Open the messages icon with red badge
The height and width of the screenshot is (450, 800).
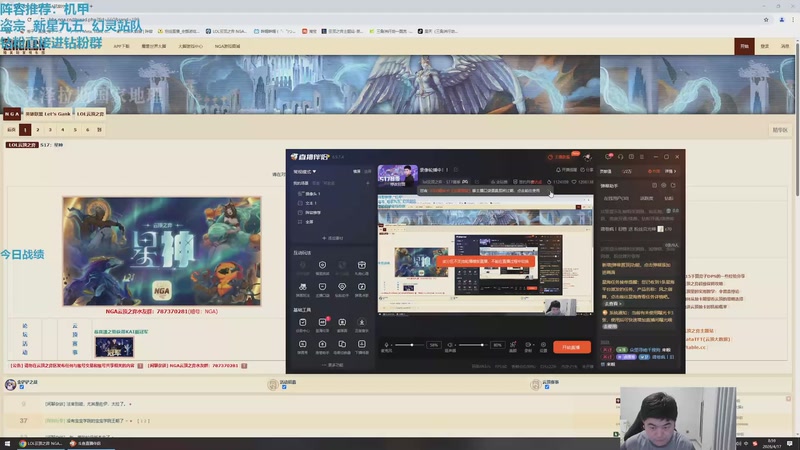(x=609, y=157)
